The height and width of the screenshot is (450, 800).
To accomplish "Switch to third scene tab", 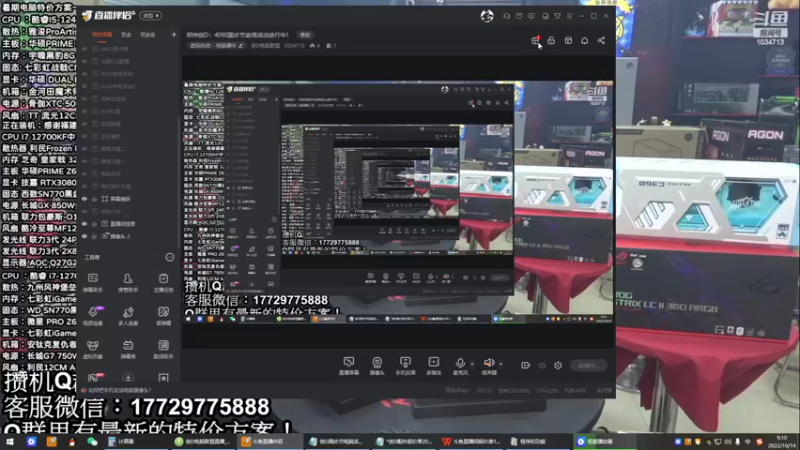I will (x=147, y=35).
